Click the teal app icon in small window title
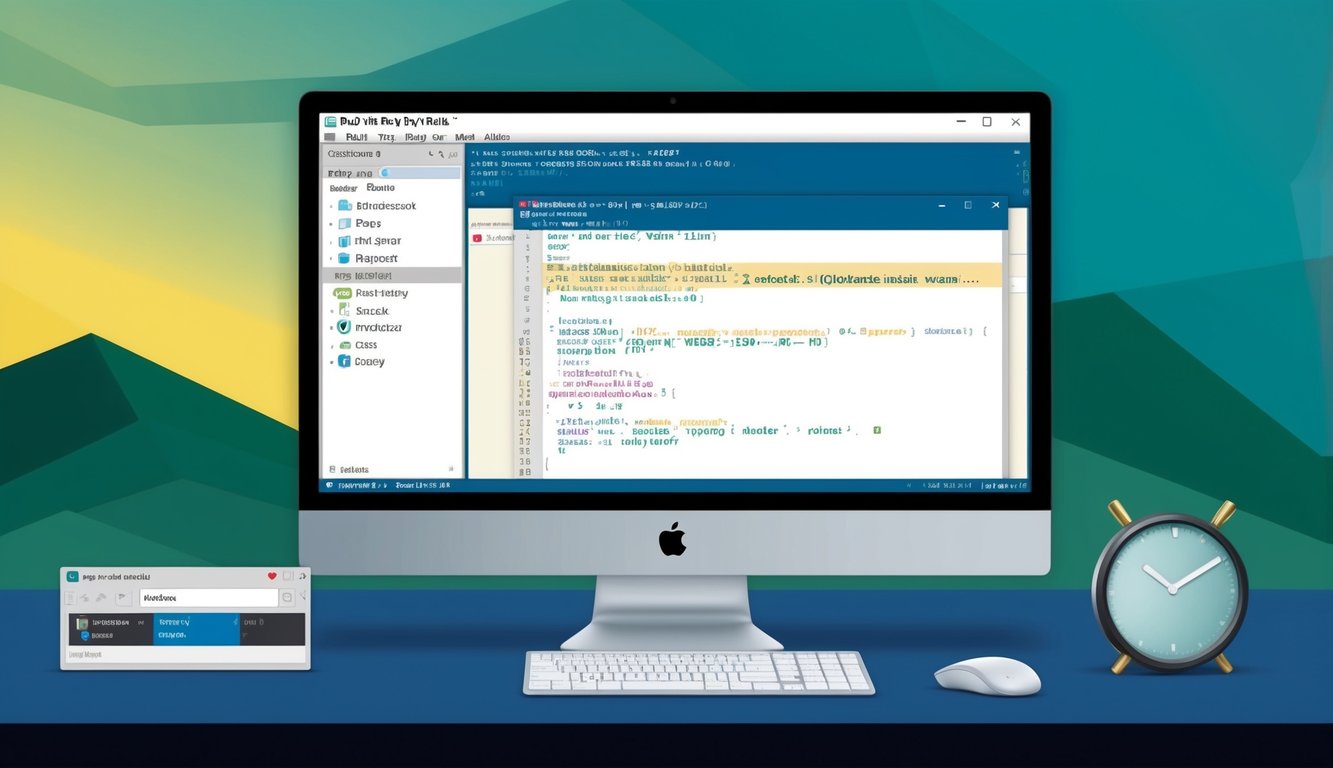The height and width of the screenshot is (768, 1333). click(x=72, y=577)
